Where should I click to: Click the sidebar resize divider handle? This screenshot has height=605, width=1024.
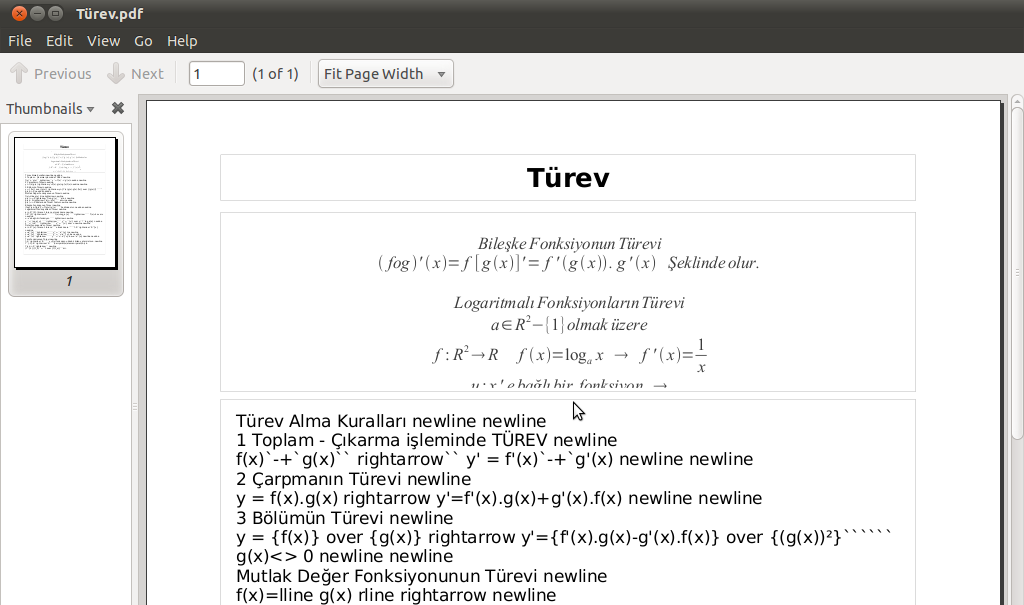[x=135, y=406]
